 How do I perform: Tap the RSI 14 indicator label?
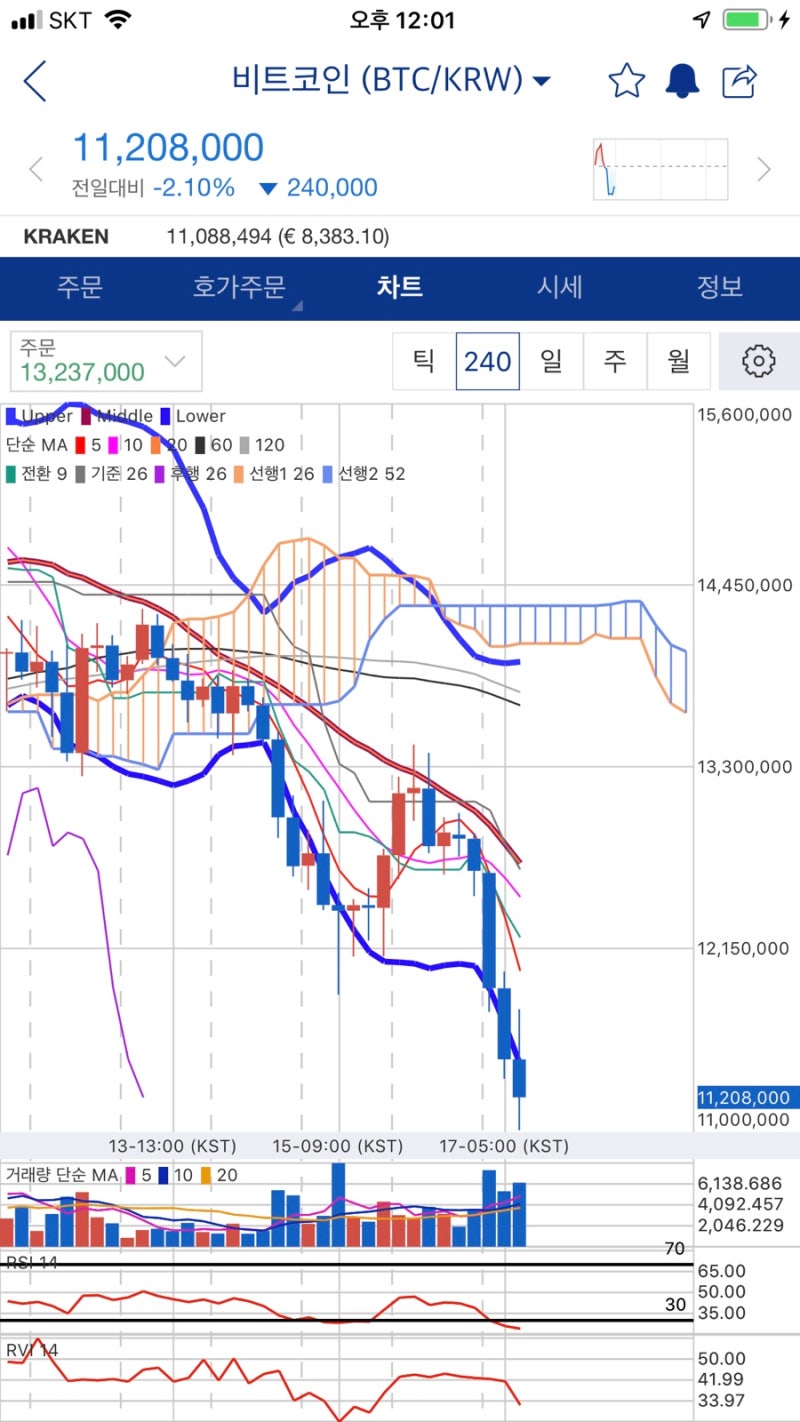(x=32, y=1263)
